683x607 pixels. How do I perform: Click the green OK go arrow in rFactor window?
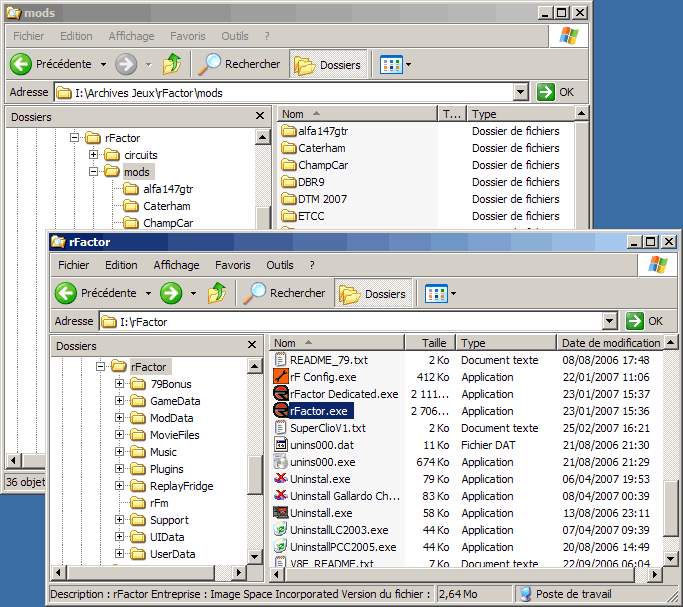[635, 321]
